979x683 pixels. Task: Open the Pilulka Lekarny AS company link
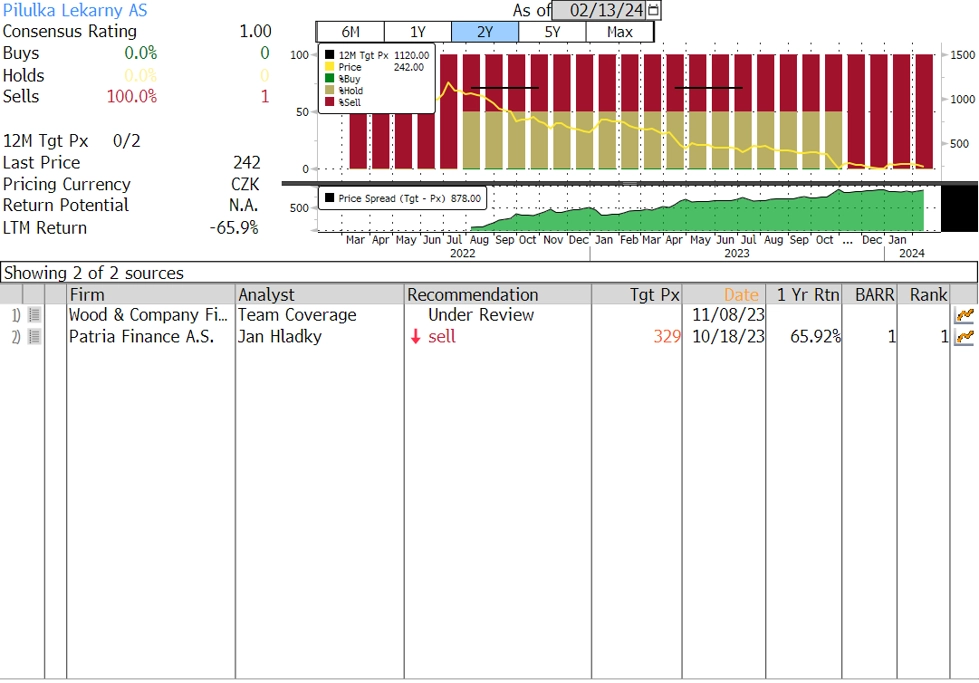coord(75,10)
